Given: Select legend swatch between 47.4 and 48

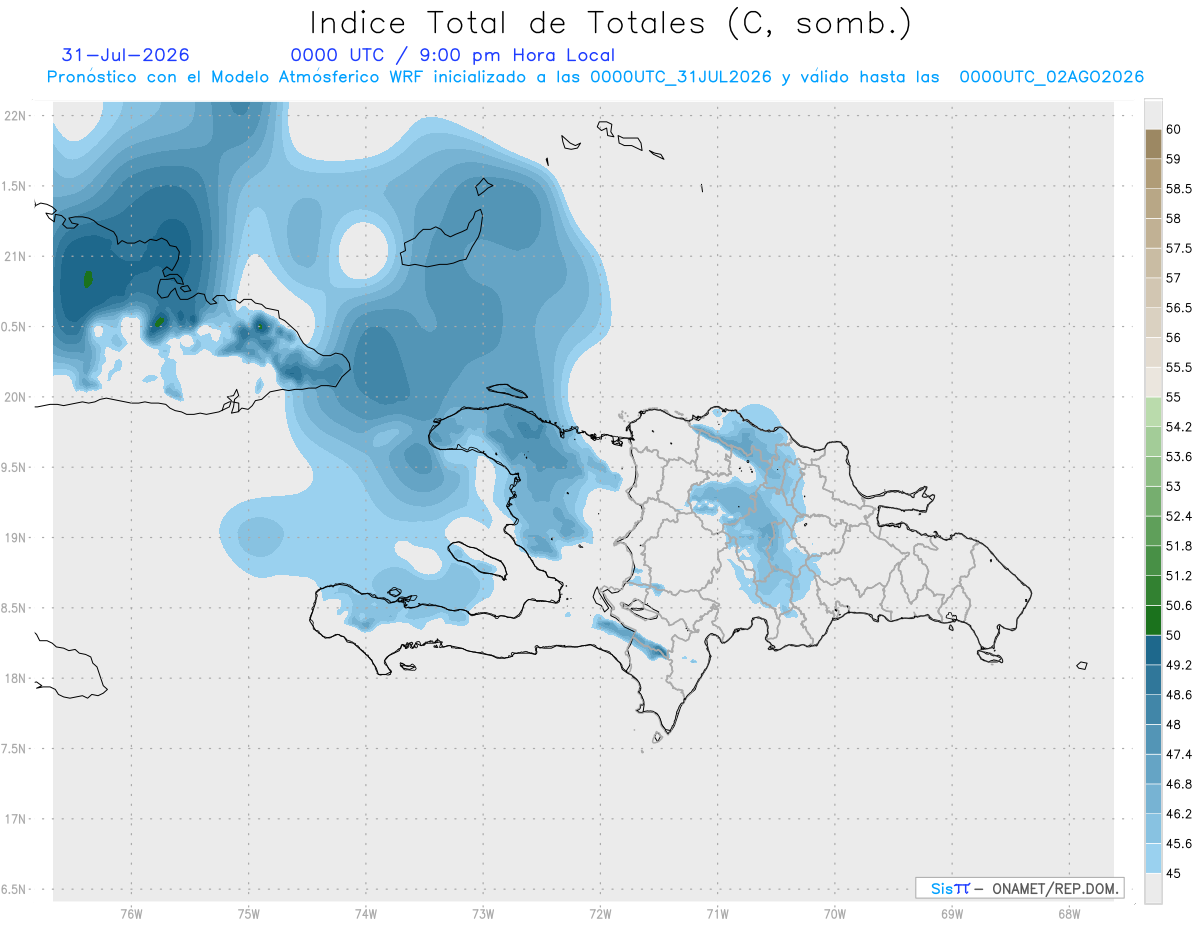Looking at the screenshot, I should [1153, 739].
